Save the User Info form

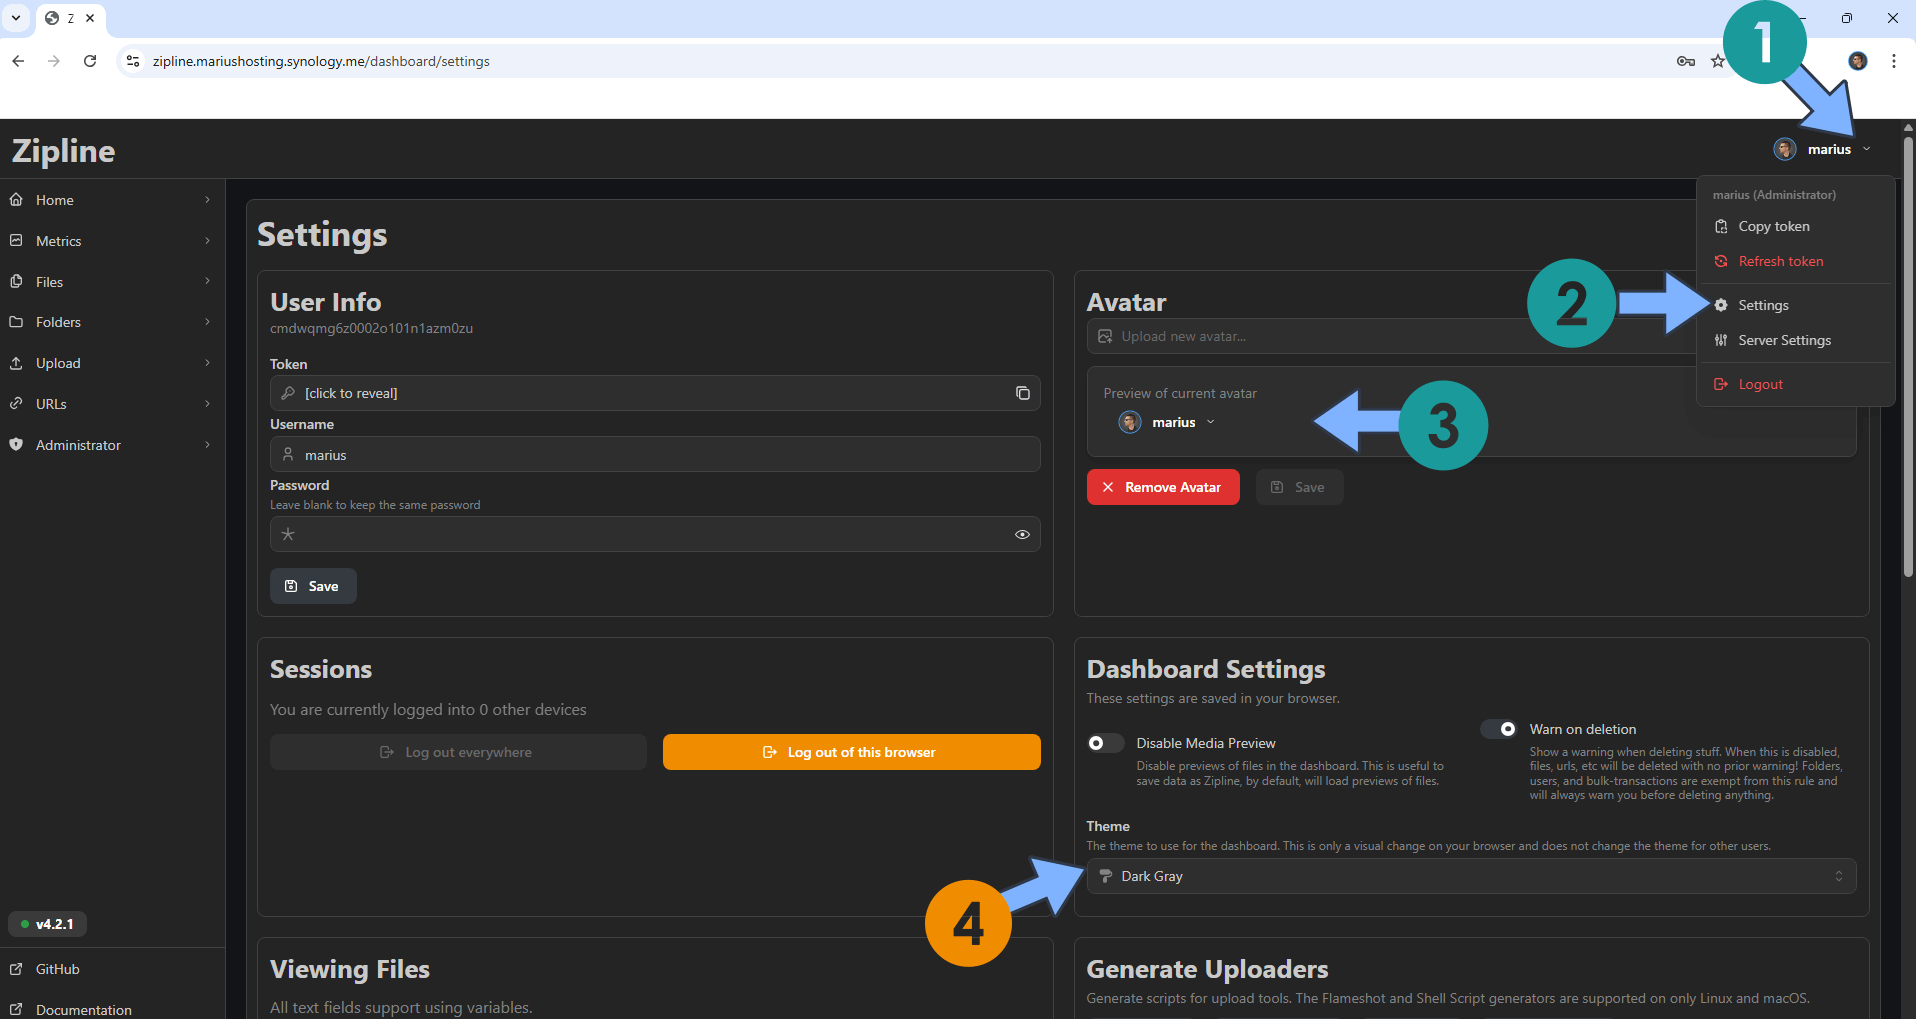click(x=313, y=586)
